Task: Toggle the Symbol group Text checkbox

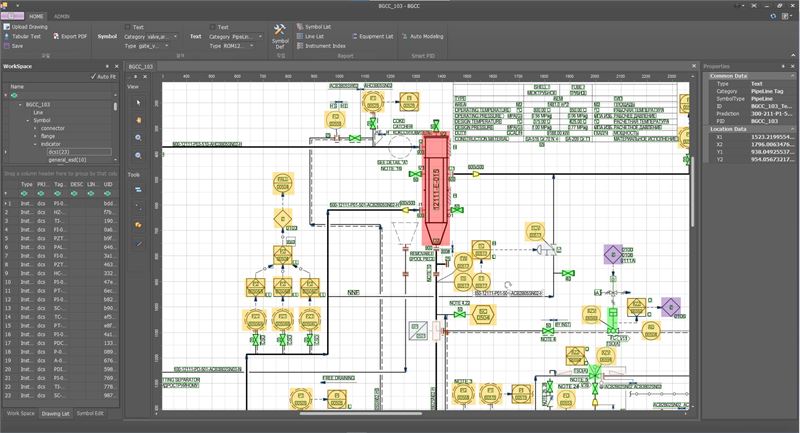Action: coord(128,27)
